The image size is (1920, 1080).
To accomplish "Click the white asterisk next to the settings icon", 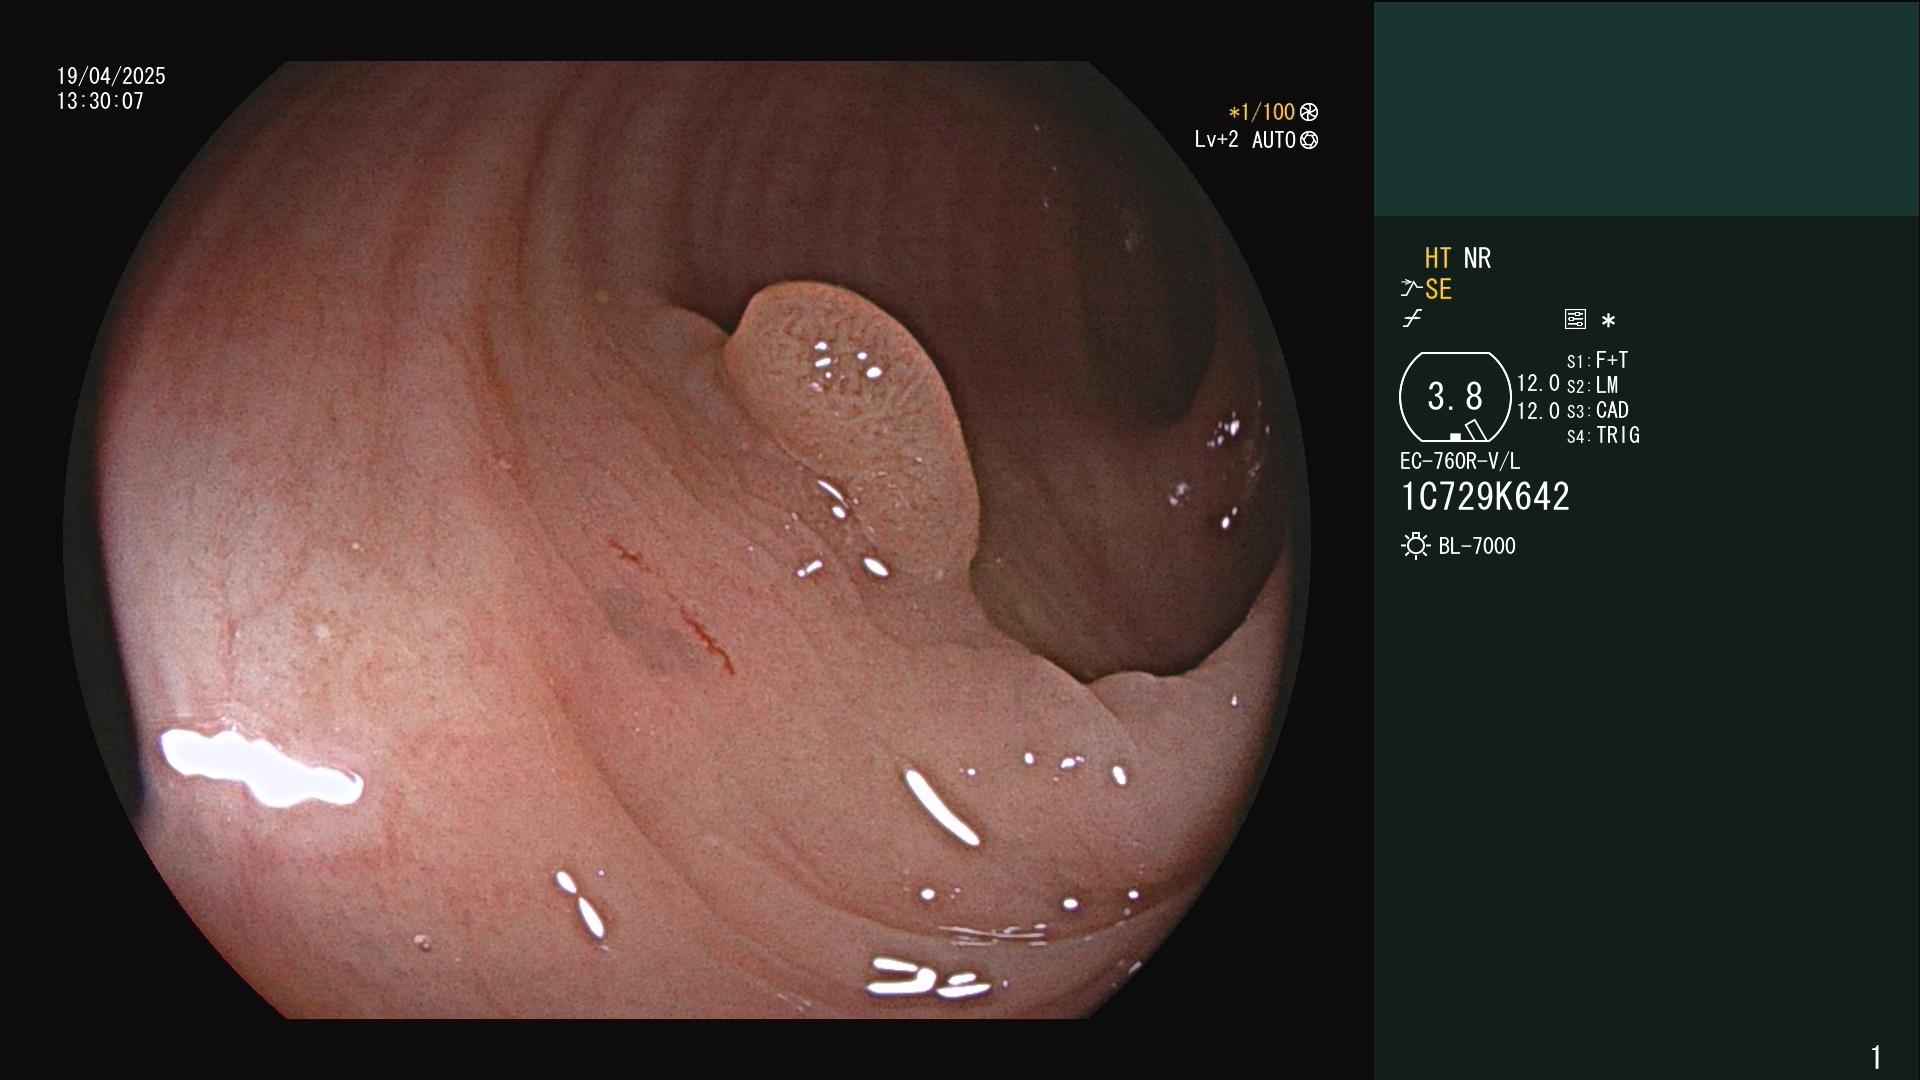I will [1608, 321].
